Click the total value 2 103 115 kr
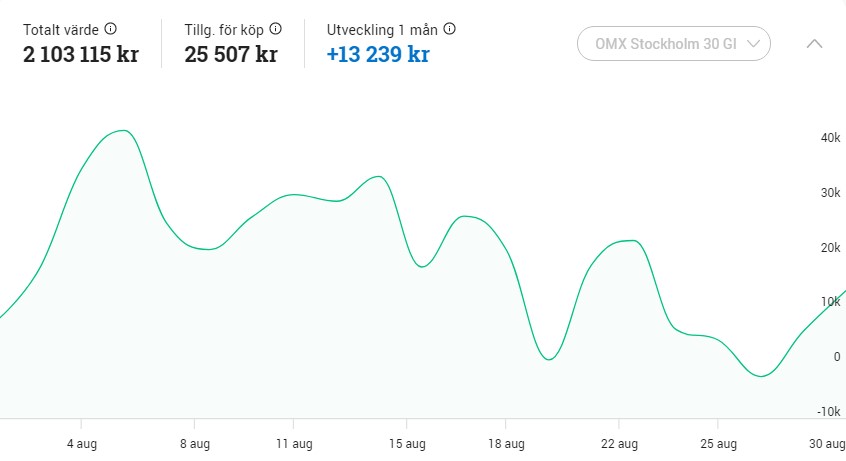Viewport: 846px width, 461px height. pos(81,54)
